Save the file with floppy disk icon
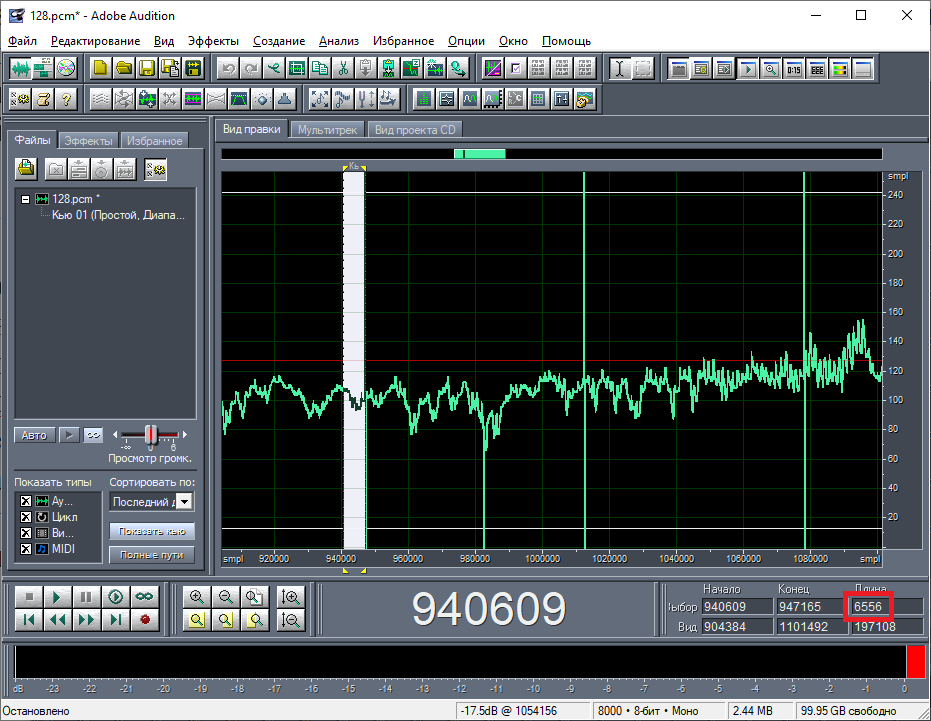This screenshot has height=721, width=931. coord(147,69)
